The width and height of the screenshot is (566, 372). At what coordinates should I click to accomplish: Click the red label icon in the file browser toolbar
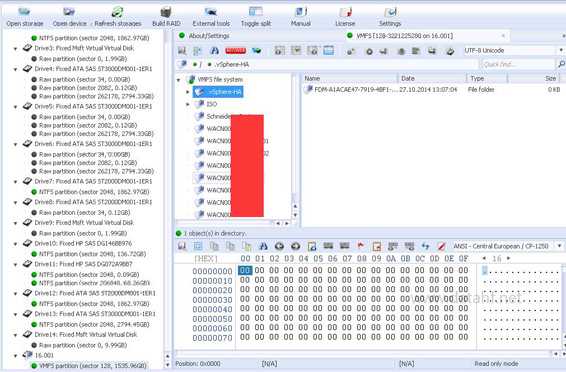tap(235, 51)
